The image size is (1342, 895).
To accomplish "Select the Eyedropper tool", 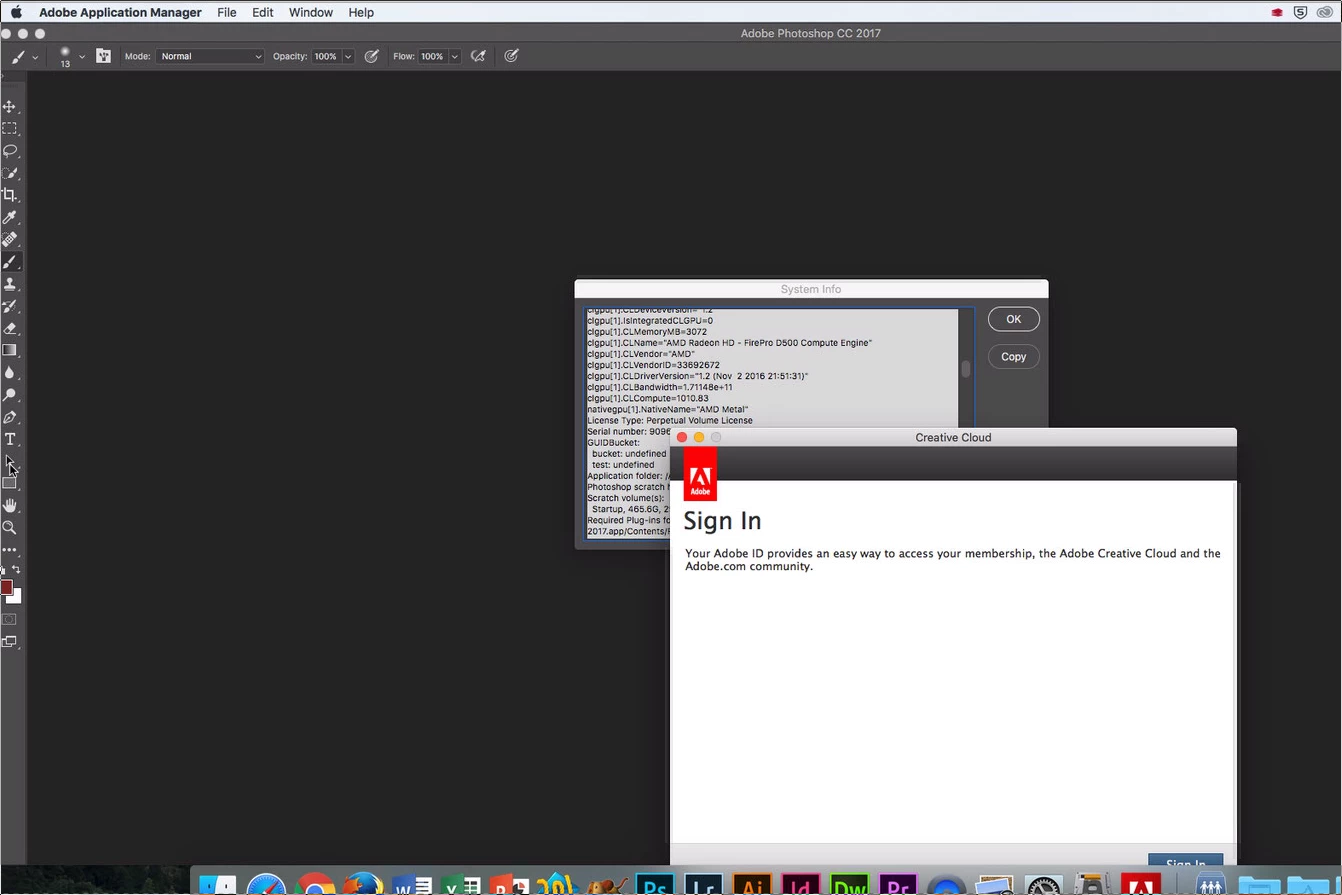I will (10, 217).
